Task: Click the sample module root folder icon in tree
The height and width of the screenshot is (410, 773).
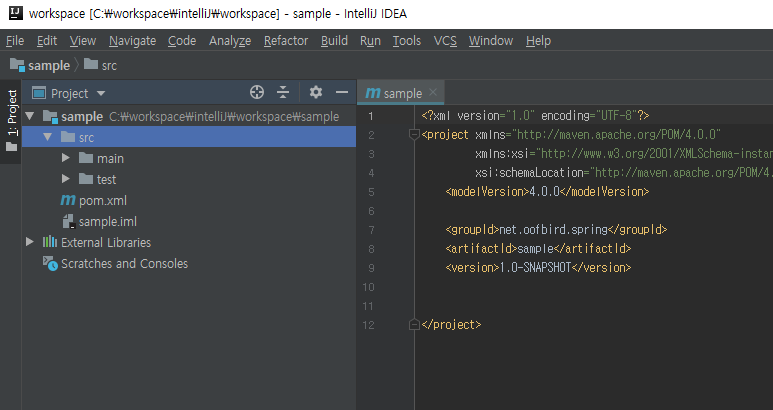Action: click(50, 117)
